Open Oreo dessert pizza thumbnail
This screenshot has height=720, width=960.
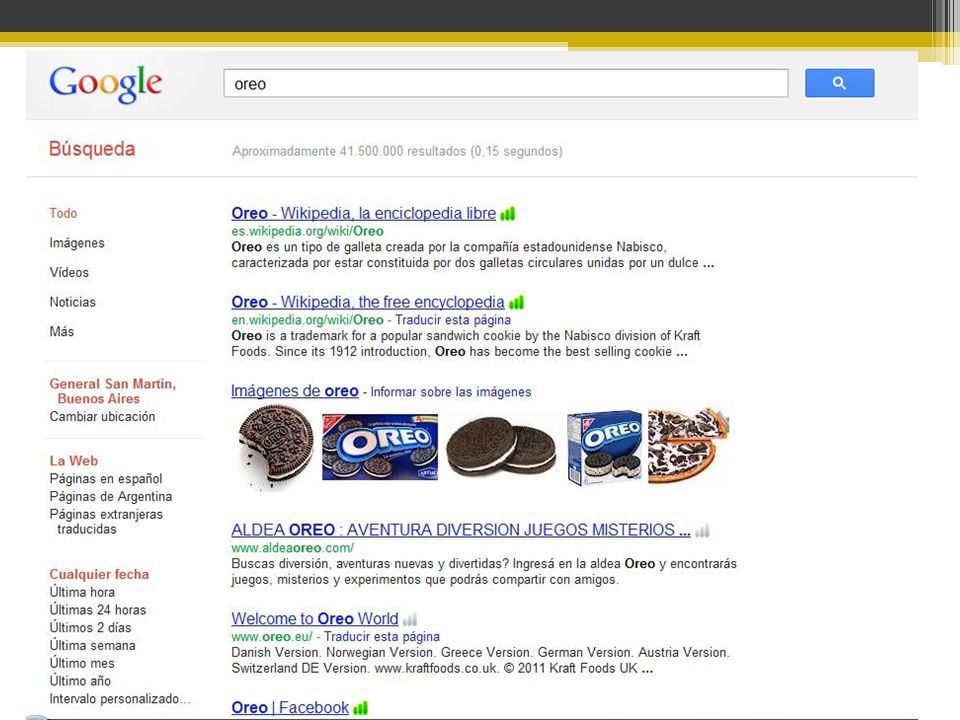click(x=689, y=445)
